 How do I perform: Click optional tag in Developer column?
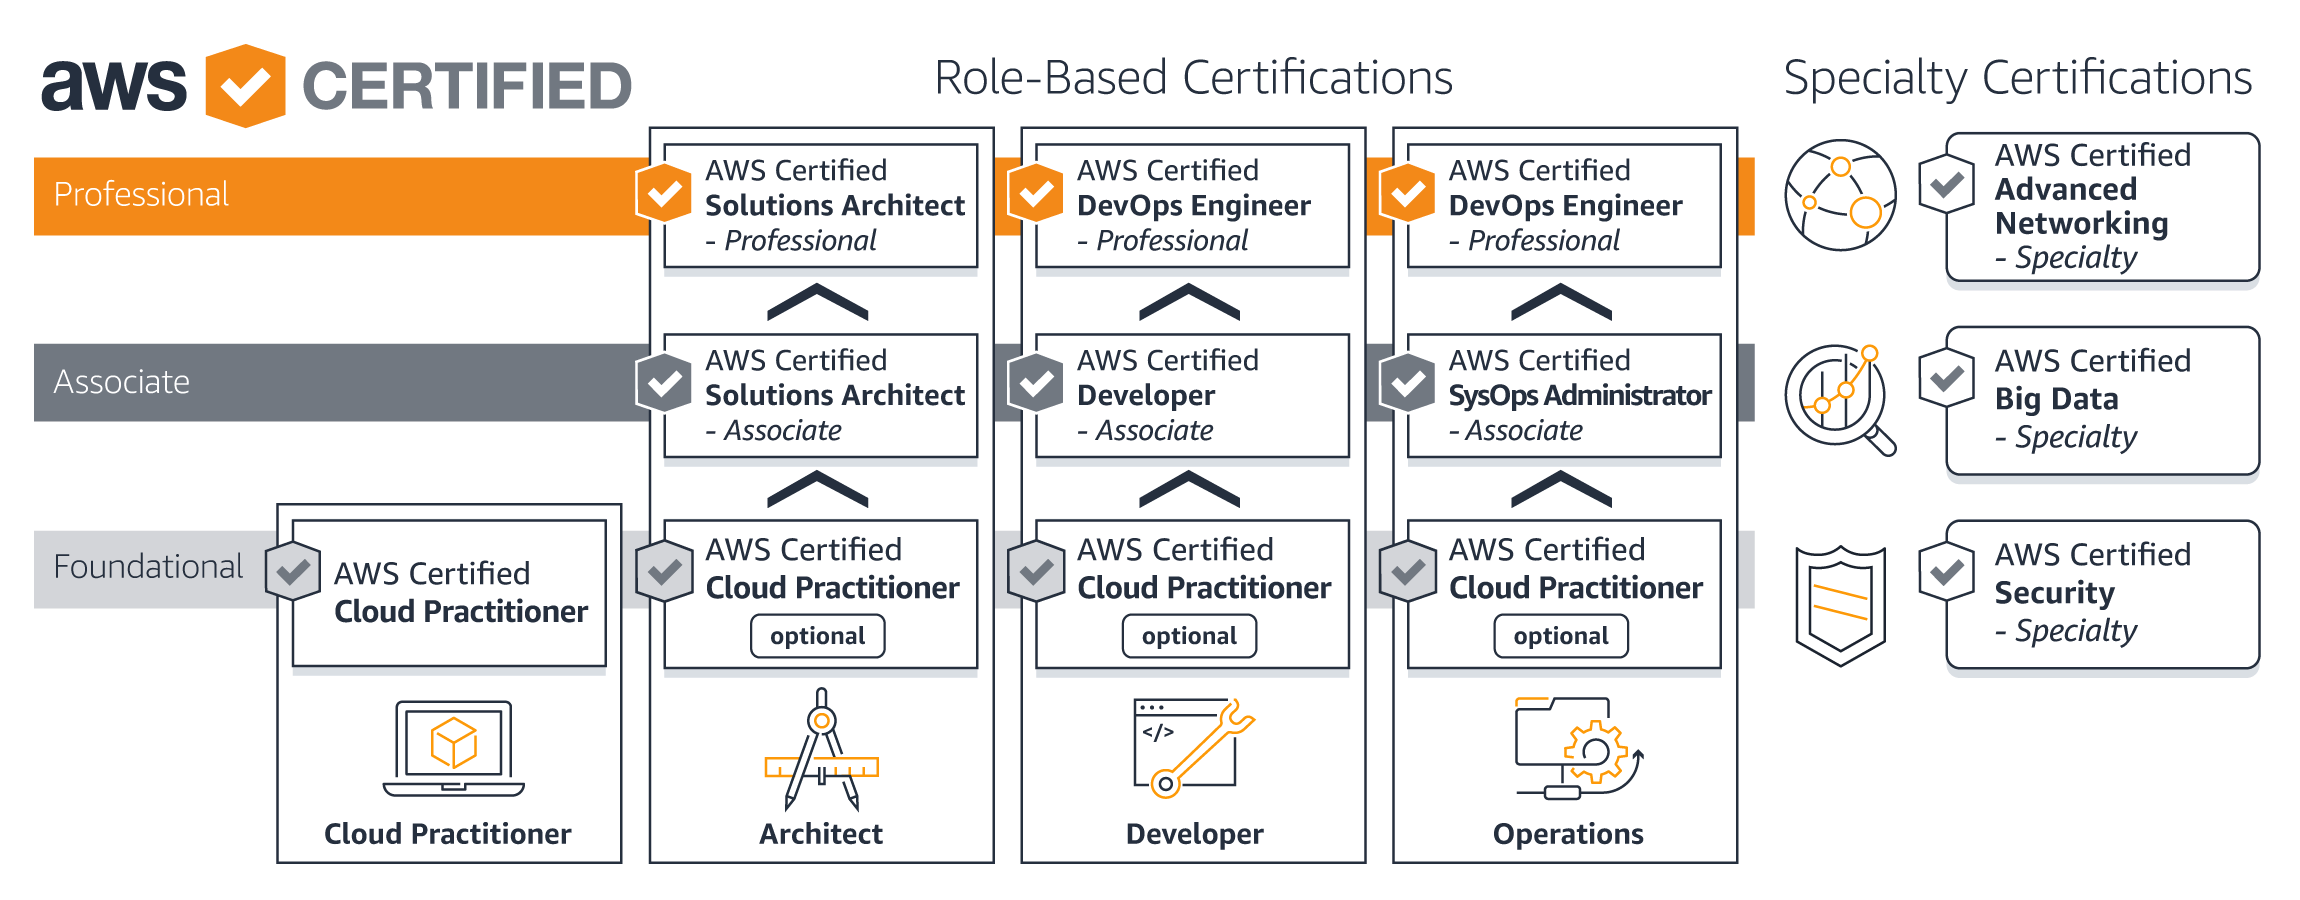(1190, 636)
